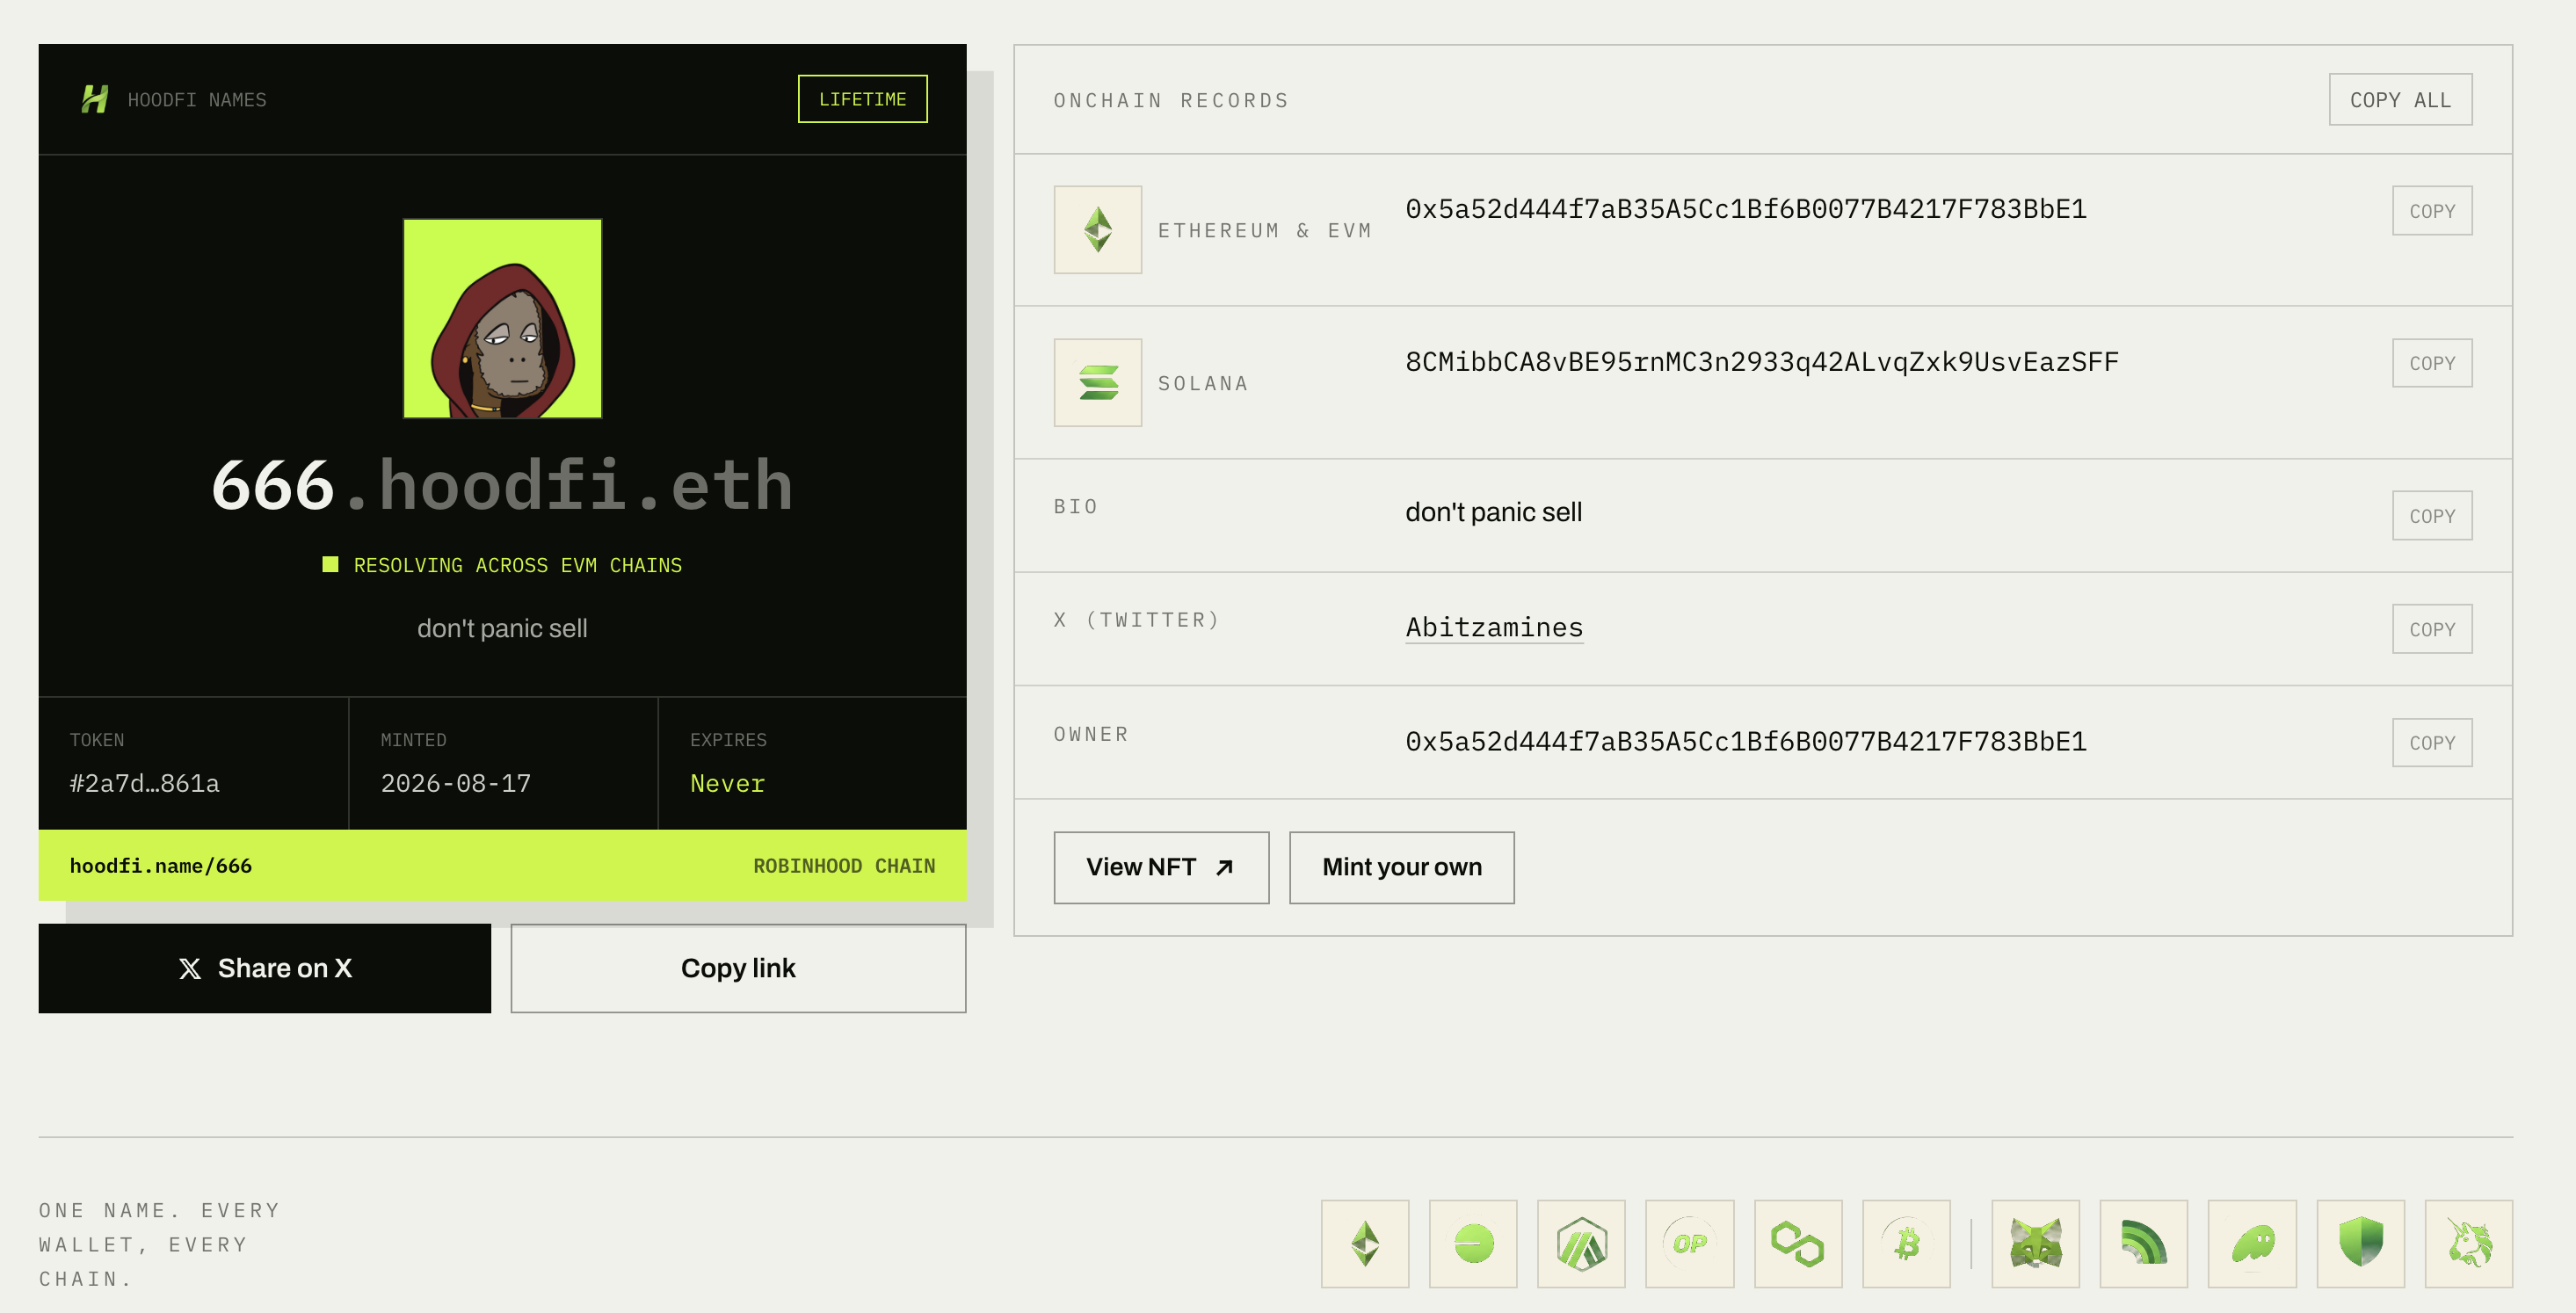Viewport: 2576px width, 1313px height.
Task: Click the Uniswap unicorn icon
Action: click(2469, 1243)
